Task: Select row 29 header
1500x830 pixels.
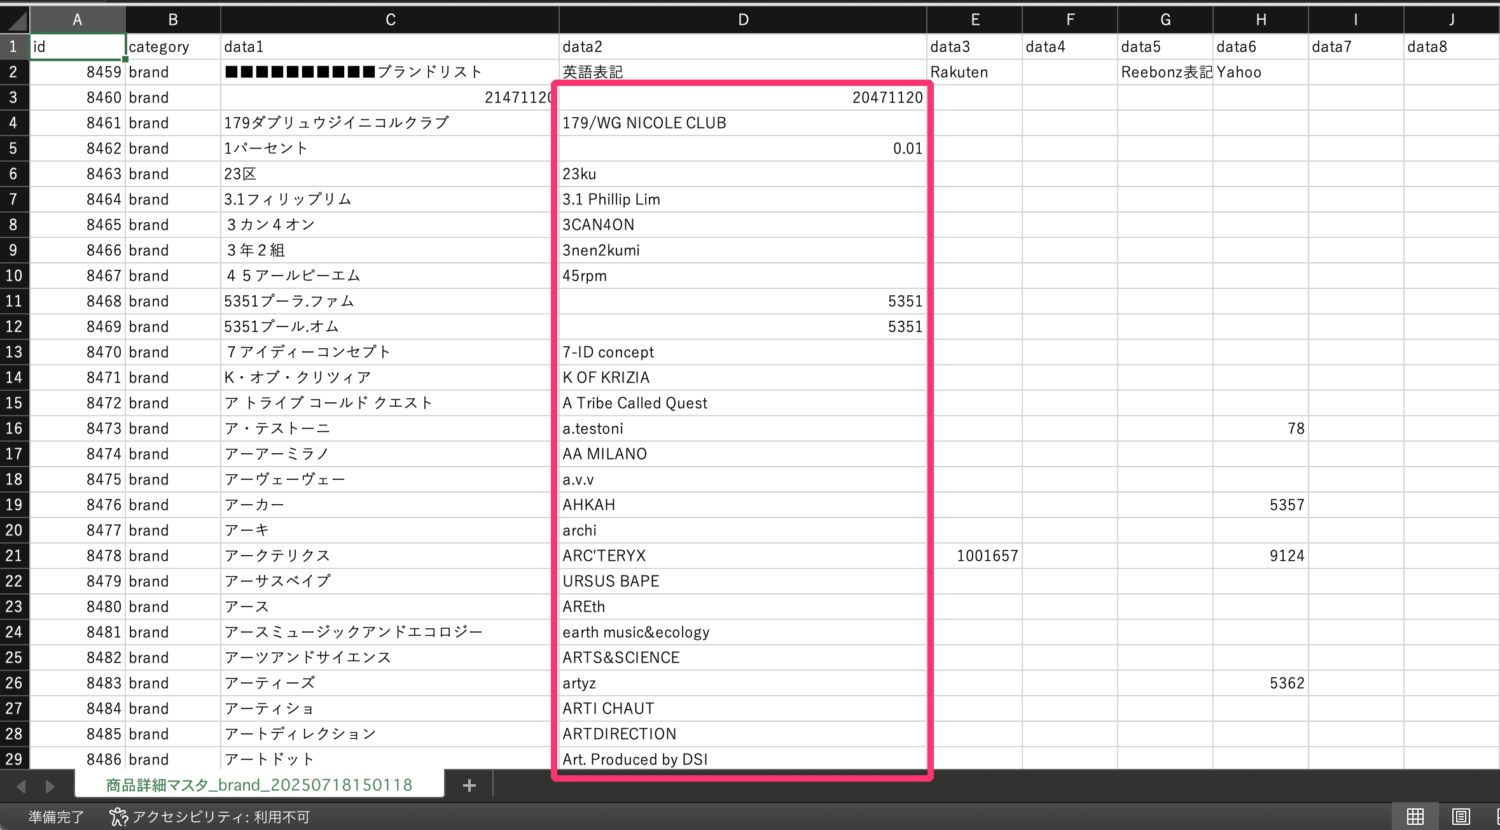Action: (x=14, y=759)
